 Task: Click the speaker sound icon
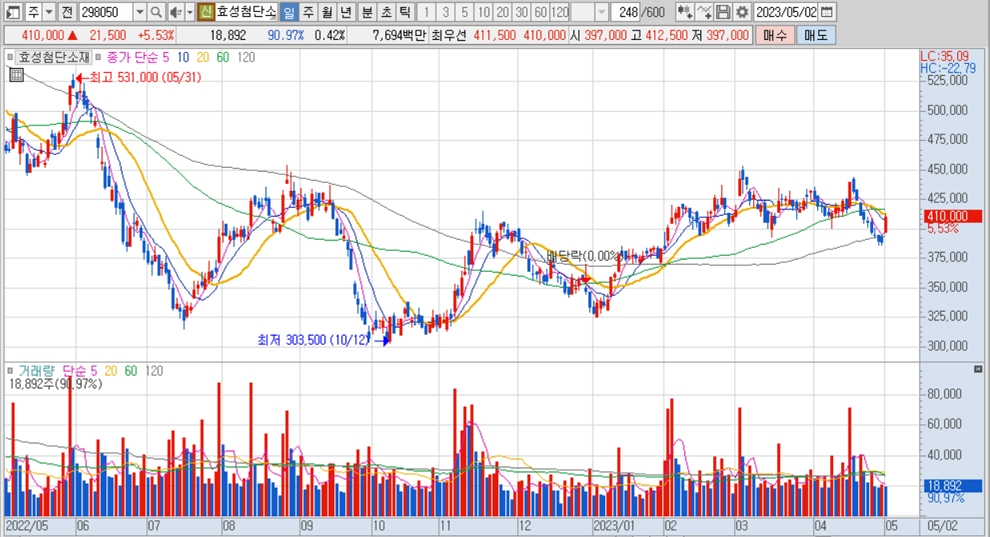tap(176, 12)
